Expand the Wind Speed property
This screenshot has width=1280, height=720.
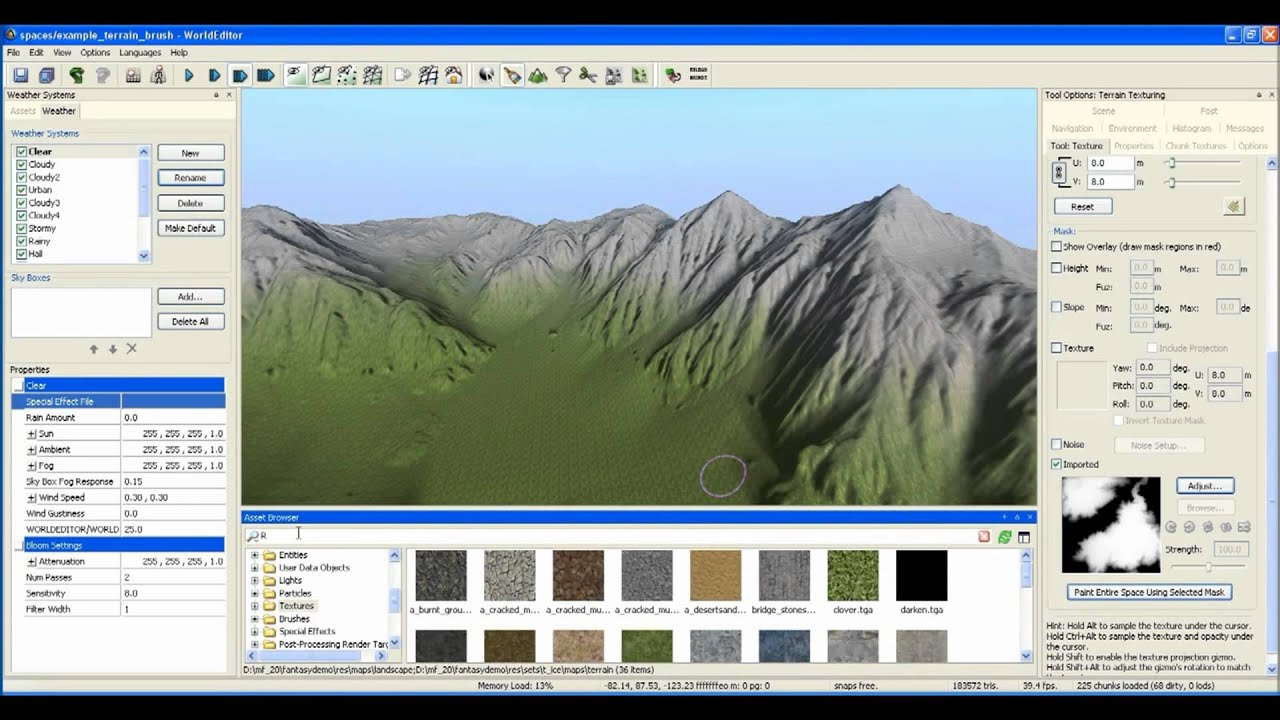click(x=32, y=498)
